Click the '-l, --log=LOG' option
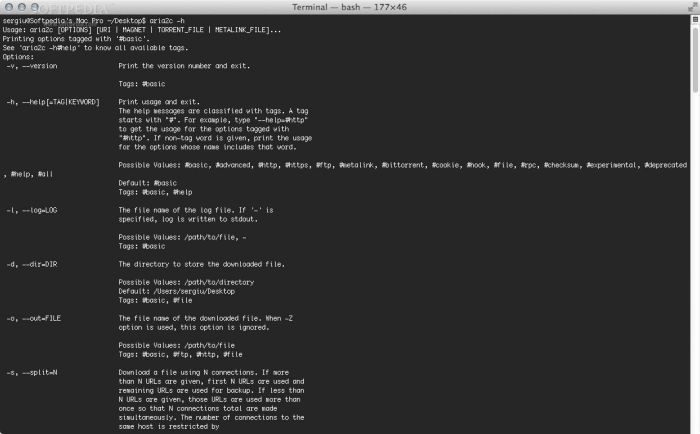The image size is (700, 434). [32, 210]
